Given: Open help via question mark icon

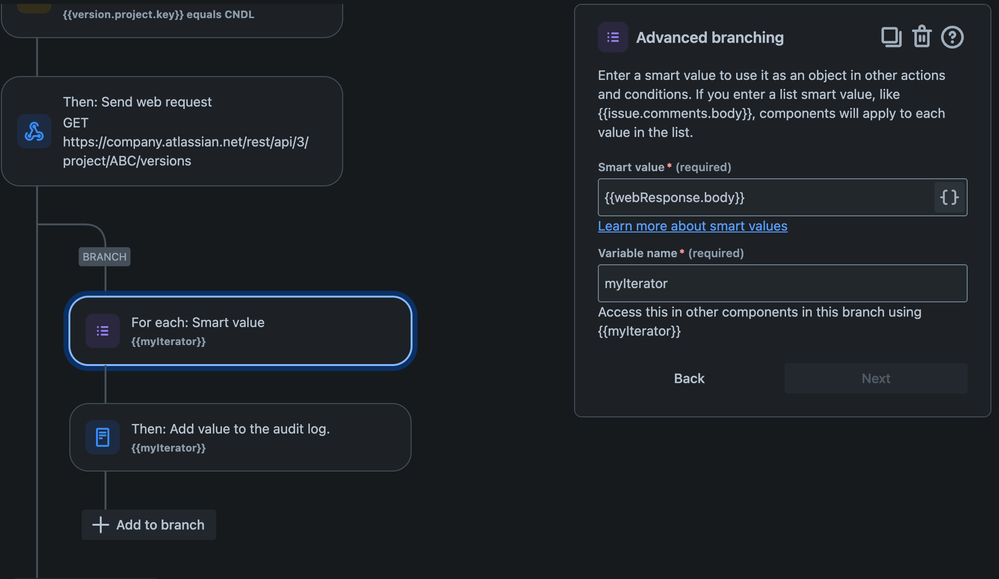Looking at the screenshot, I should pos(952,38).
